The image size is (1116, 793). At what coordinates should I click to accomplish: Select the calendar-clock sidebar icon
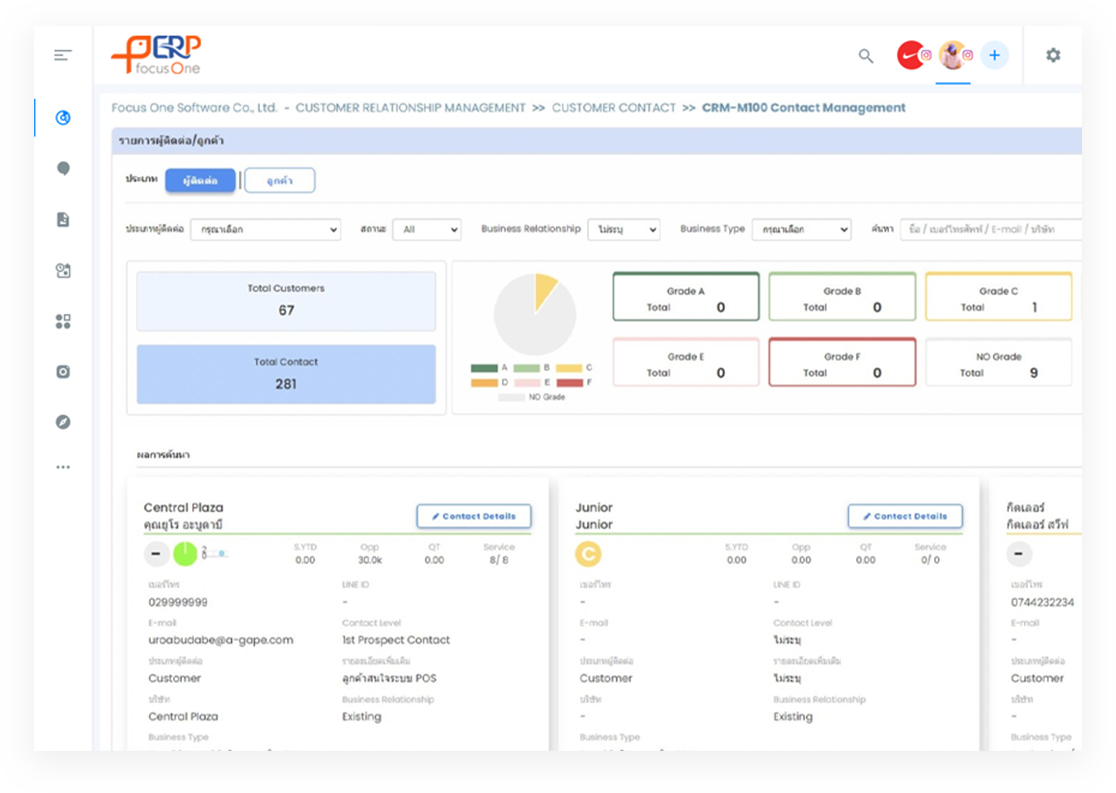tap(63, 271)
